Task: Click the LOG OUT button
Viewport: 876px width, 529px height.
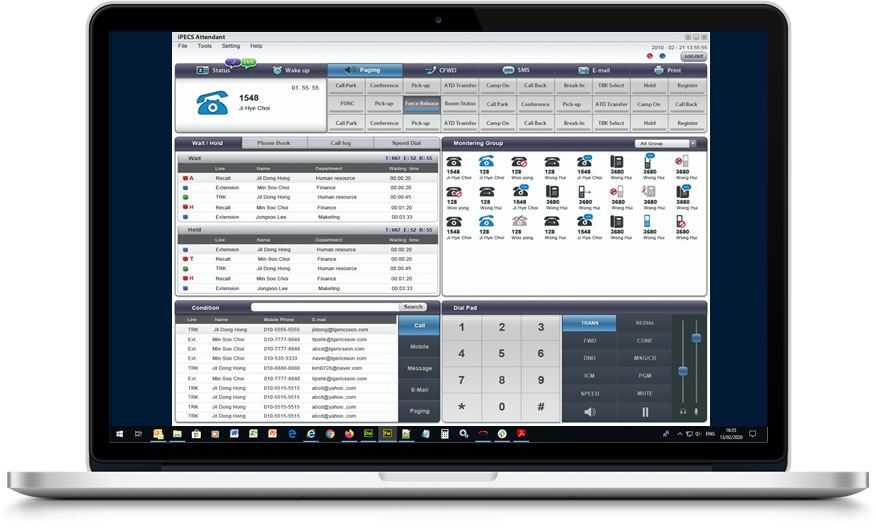Action: click(693, 57)
